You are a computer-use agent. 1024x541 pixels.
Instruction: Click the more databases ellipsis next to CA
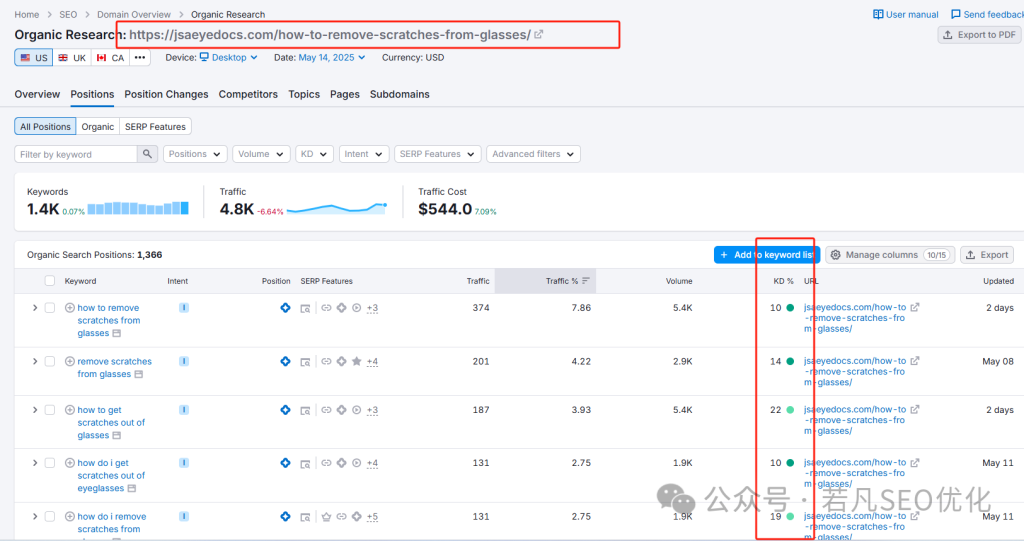[x=140, y=58]
